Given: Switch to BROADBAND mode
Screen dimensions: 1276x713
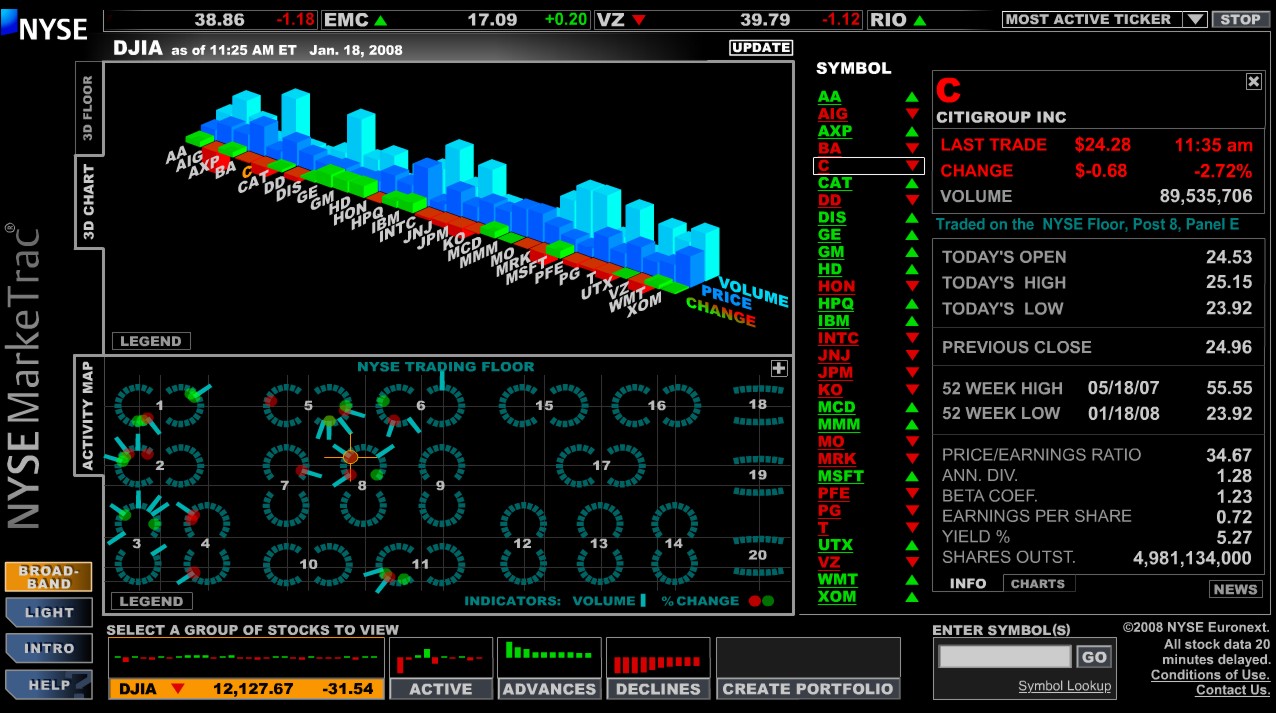Looking at the screenshot, I should (x=48, y=577).
